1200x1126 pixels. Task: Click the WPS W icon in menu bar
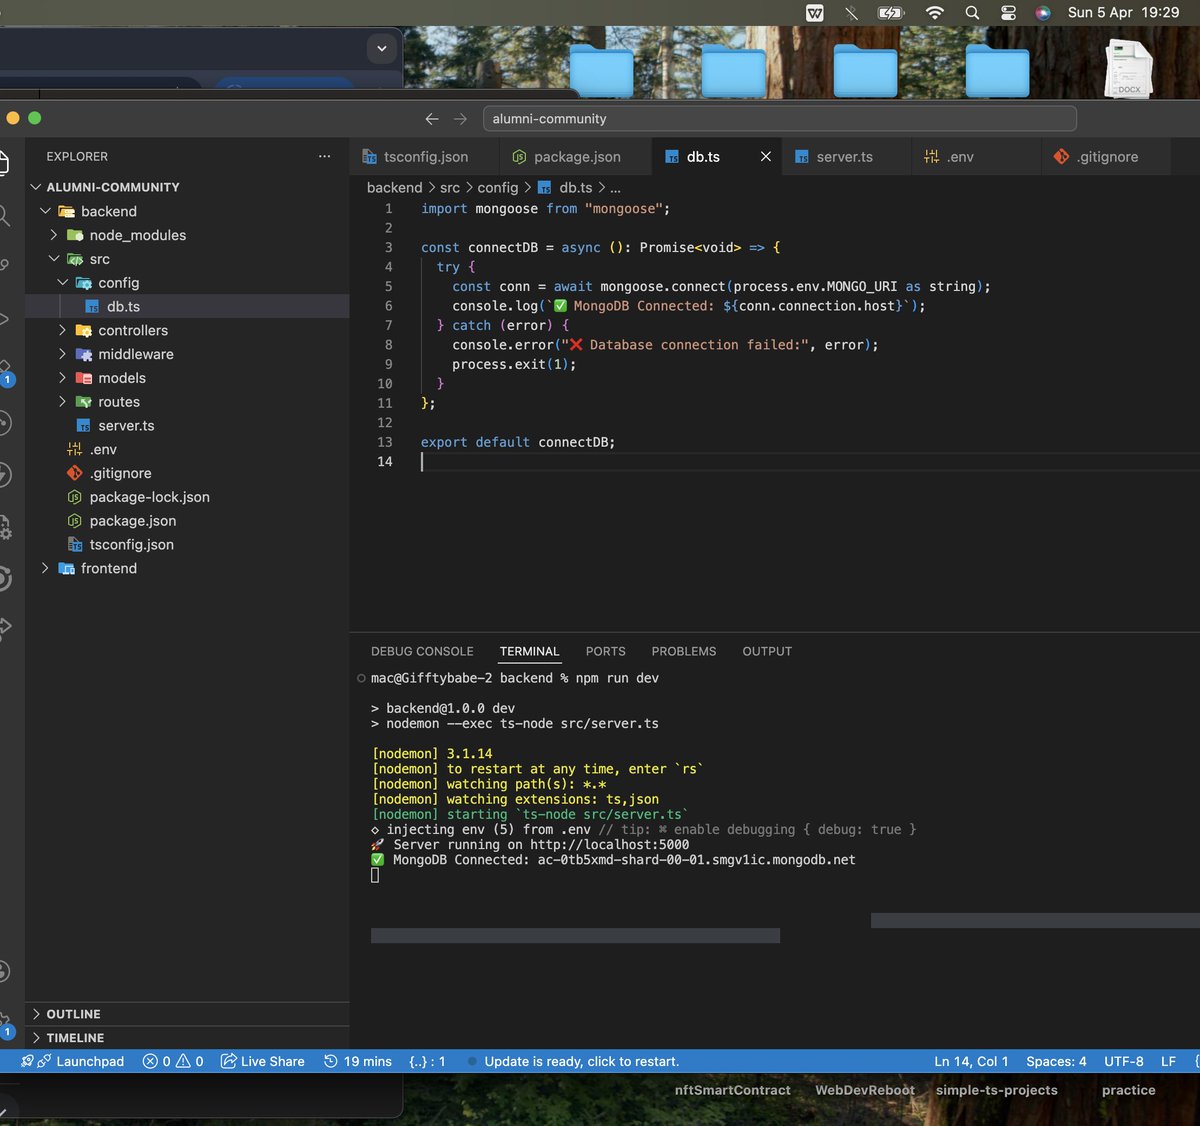pyautogui.click(x=815, y=13)
